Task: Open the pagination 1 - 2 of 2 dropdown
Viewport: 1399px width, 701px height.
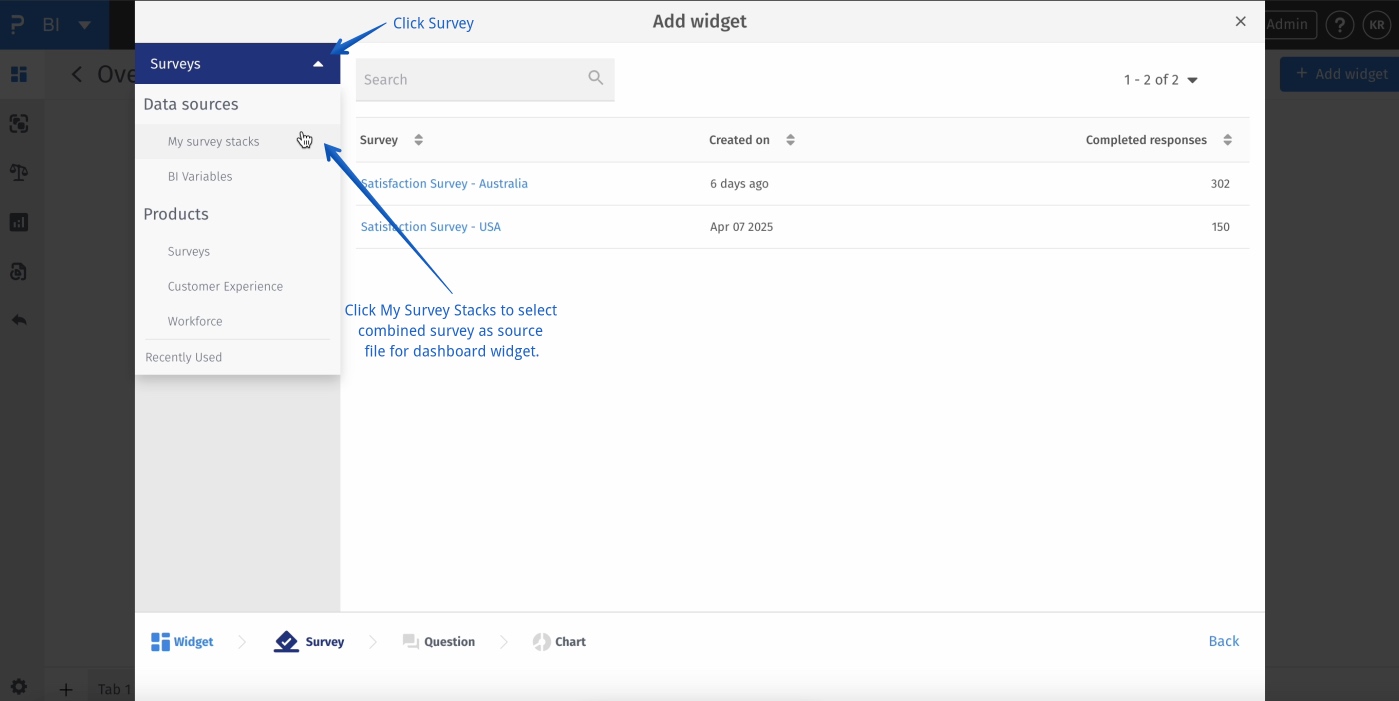Action: point(1160,80)
